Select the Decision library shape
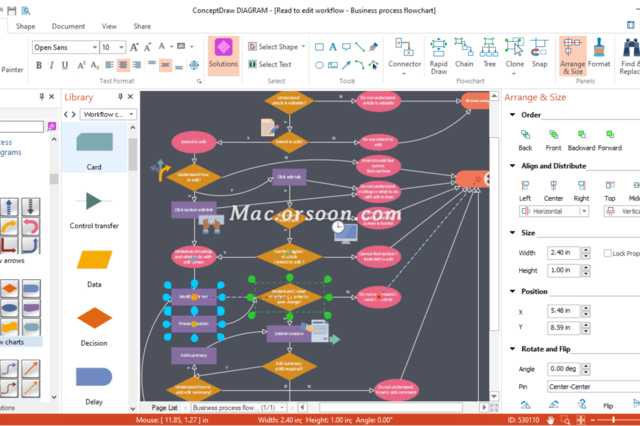Screen dimensions: 640x426 pyautogui.click(x=94, y=326)
